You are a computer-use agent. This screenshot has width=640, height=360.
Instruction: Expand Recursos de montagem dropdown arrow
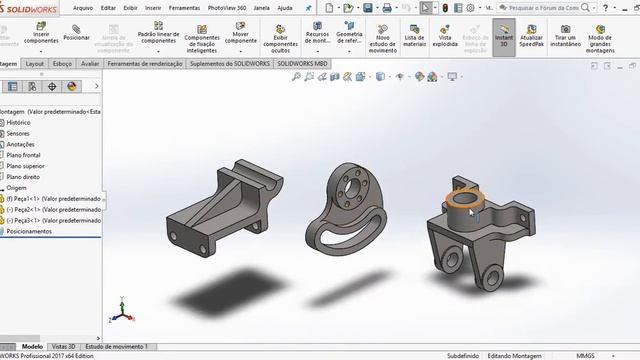tap(317, 51)
